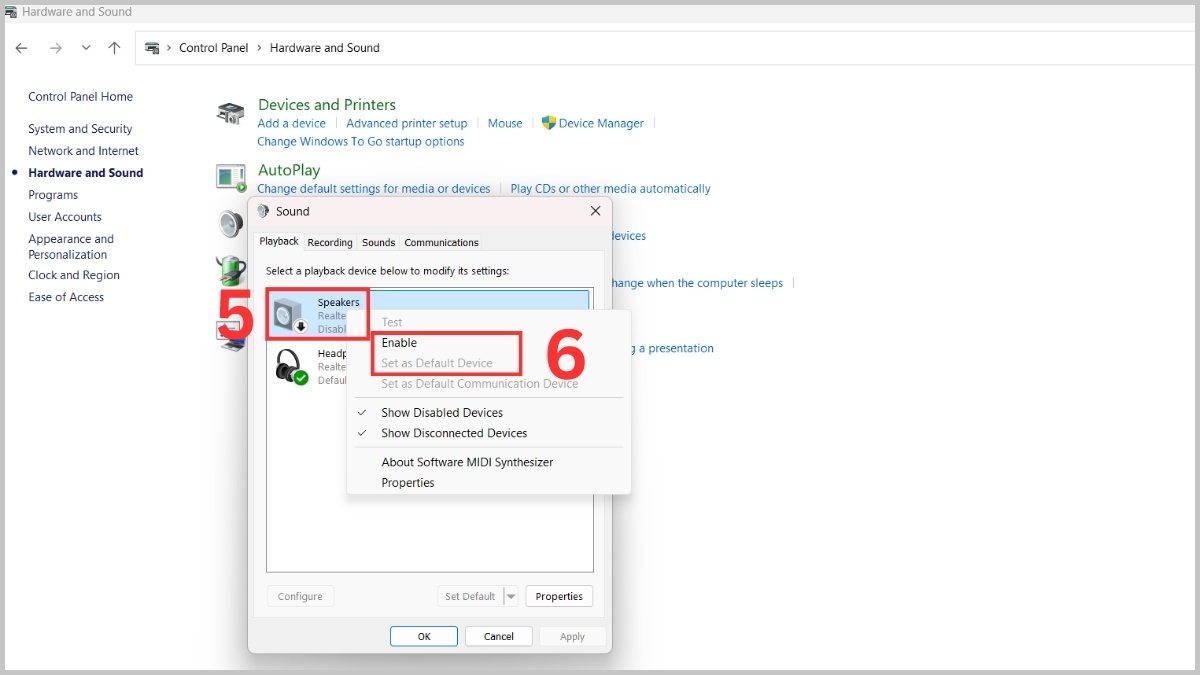Switch to the Playback tab
The width and height of the screenshot is (1200, 675).
[x=279, y=241]
